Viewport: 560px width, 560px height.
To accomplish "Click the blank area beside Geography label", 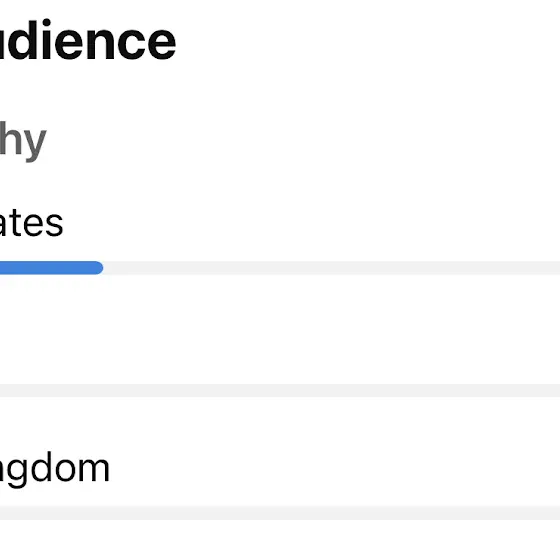I will 304,140.
